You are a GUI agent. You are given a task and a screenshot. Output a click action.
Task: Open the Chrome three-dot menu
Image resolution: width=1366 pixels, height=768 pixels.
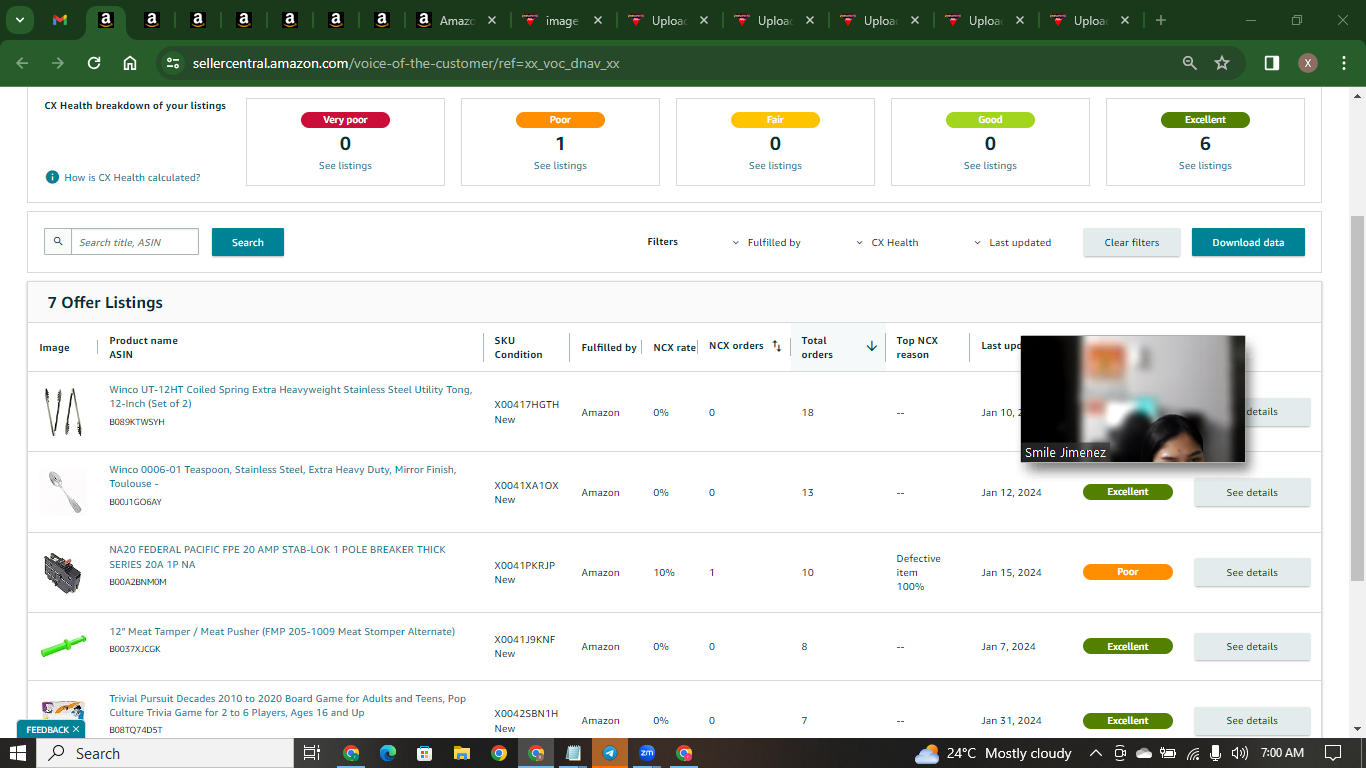(x=1343, y=63)
